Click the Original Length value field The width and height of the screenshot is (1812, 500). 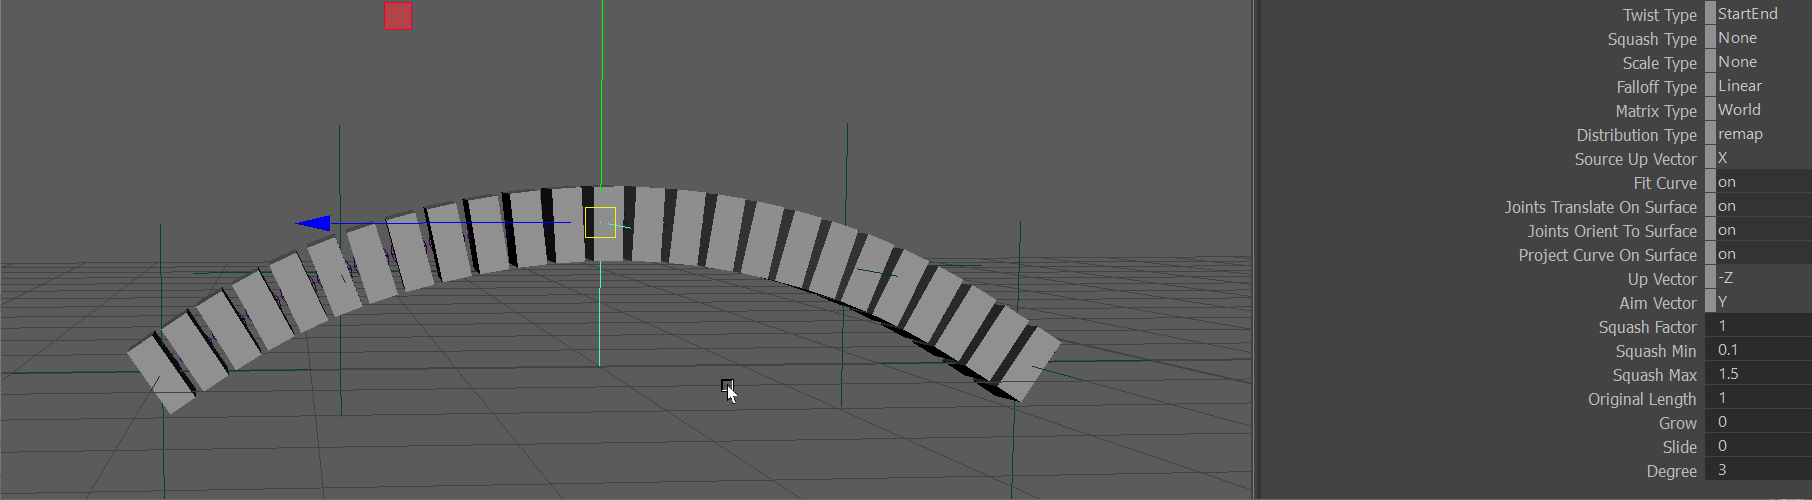point(1759,398)
